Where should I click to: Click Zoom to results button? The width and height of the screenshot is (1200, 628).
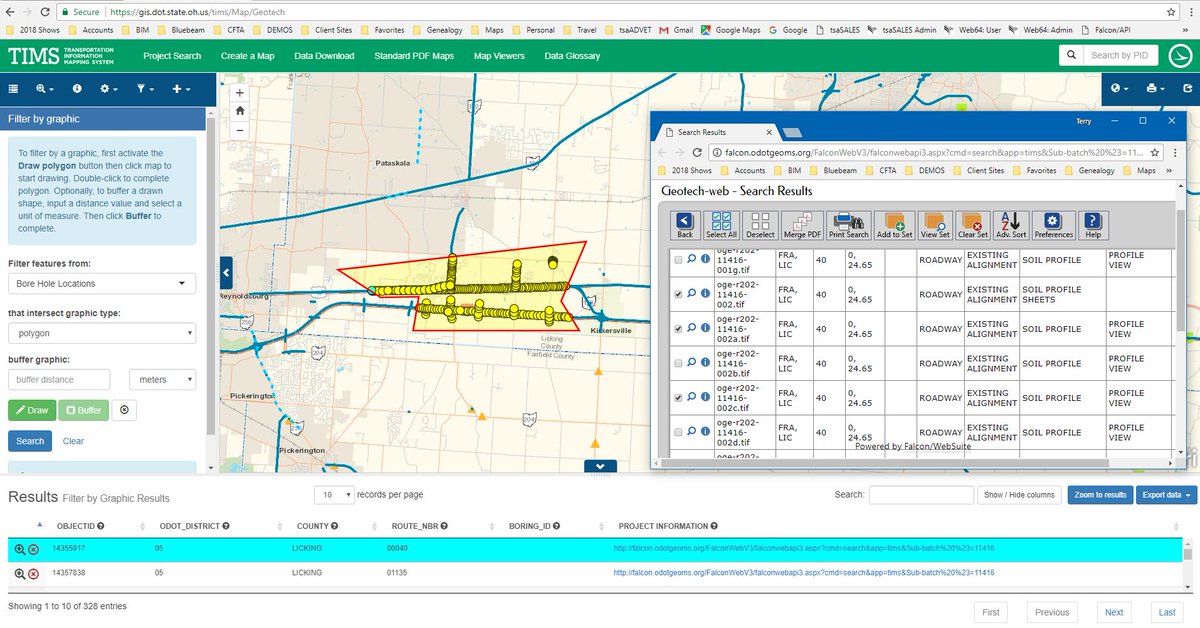[1099, 494]
